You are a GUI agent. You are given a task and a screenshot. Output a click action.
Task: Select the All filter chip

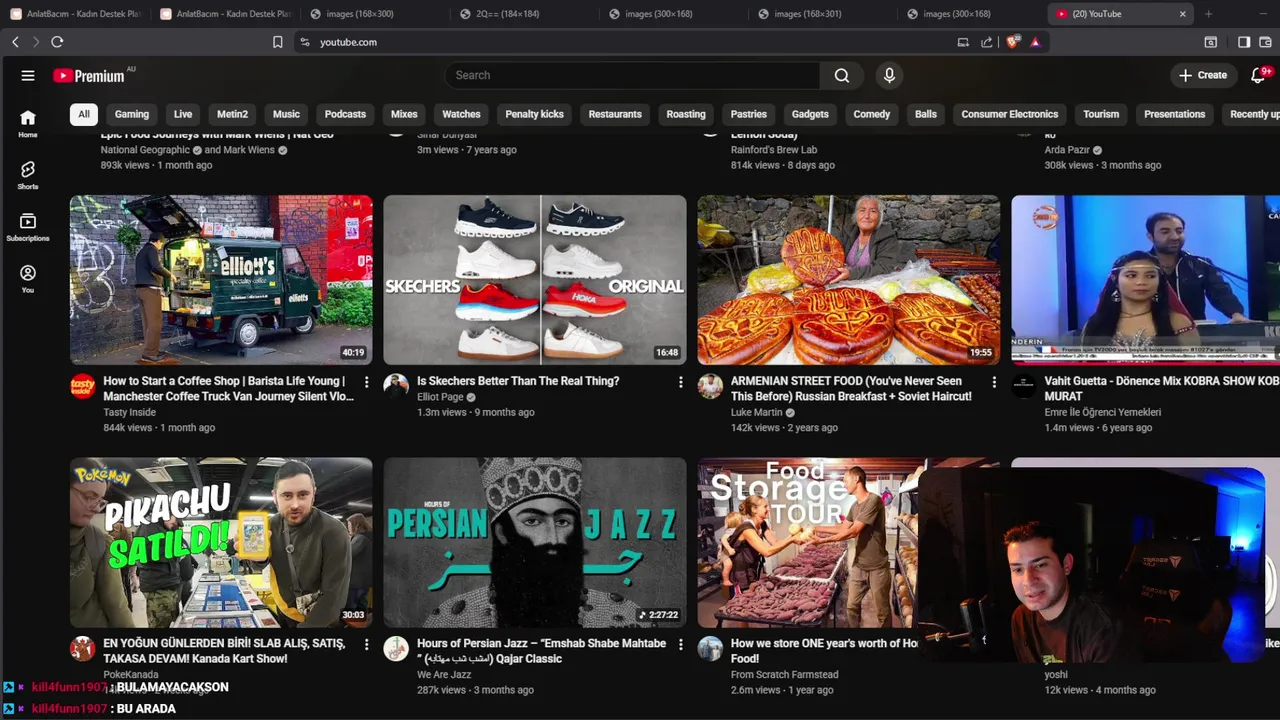pyautogui.click(x=84, y=114)
